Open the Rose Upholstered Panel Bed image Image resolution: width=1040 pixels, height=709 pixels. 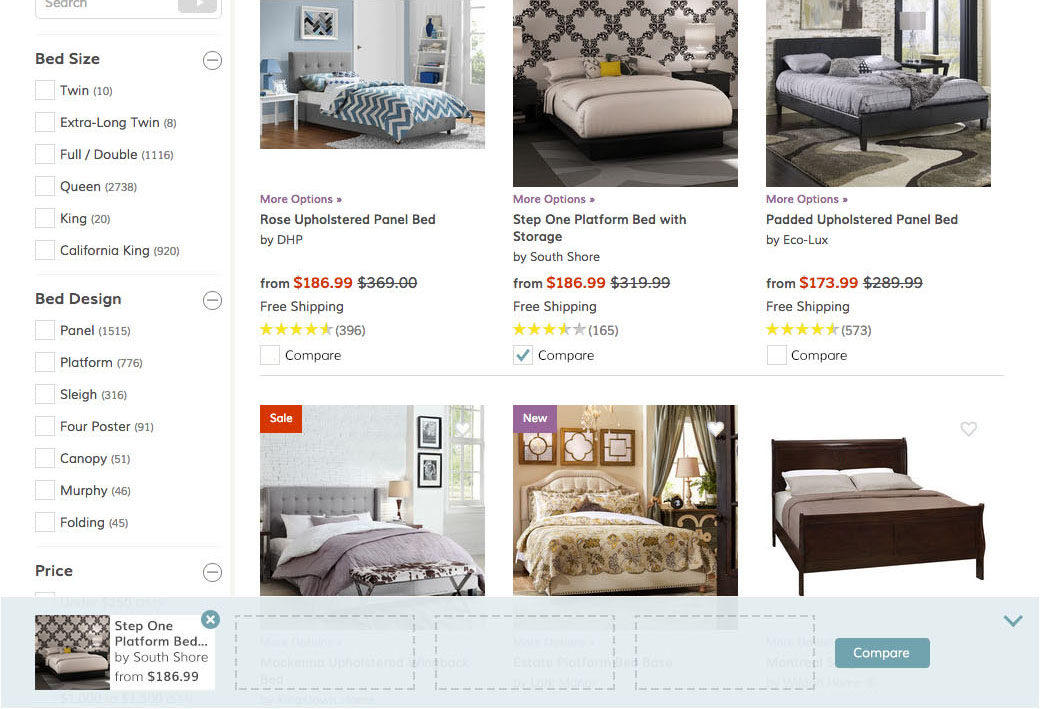372,74
